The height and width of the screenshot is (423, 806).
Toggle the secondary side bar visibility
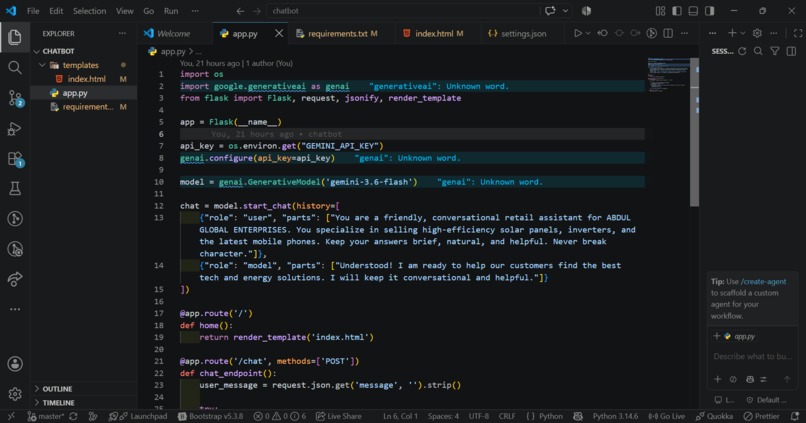[710, 11]
